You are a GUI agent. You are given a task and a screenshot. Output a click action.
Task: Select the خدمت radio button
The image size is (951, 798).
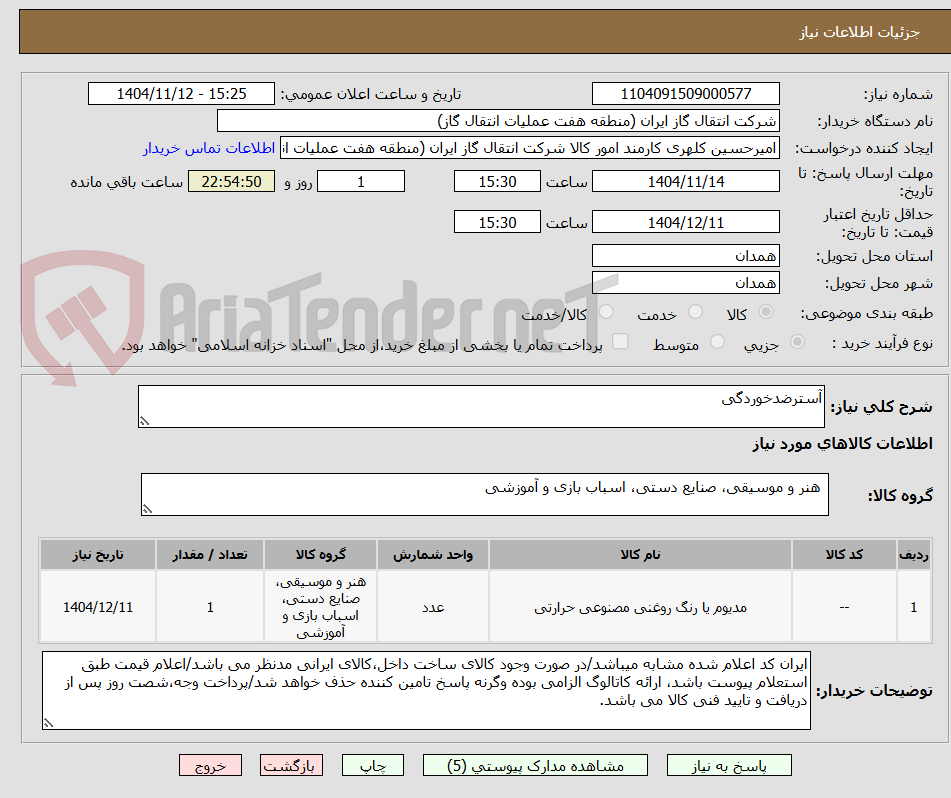[695, 312]
